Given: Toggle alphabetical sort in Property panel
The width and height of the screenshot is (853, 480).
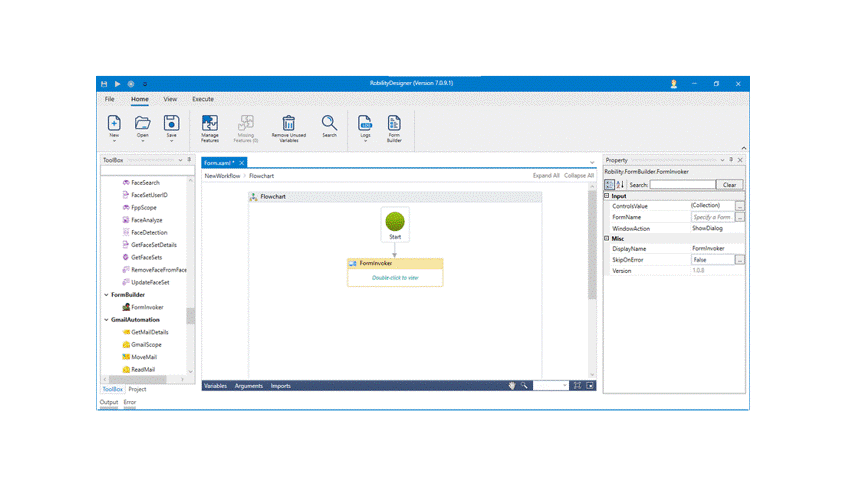Looking at the screenshot, I should click(x=620, y=185).
